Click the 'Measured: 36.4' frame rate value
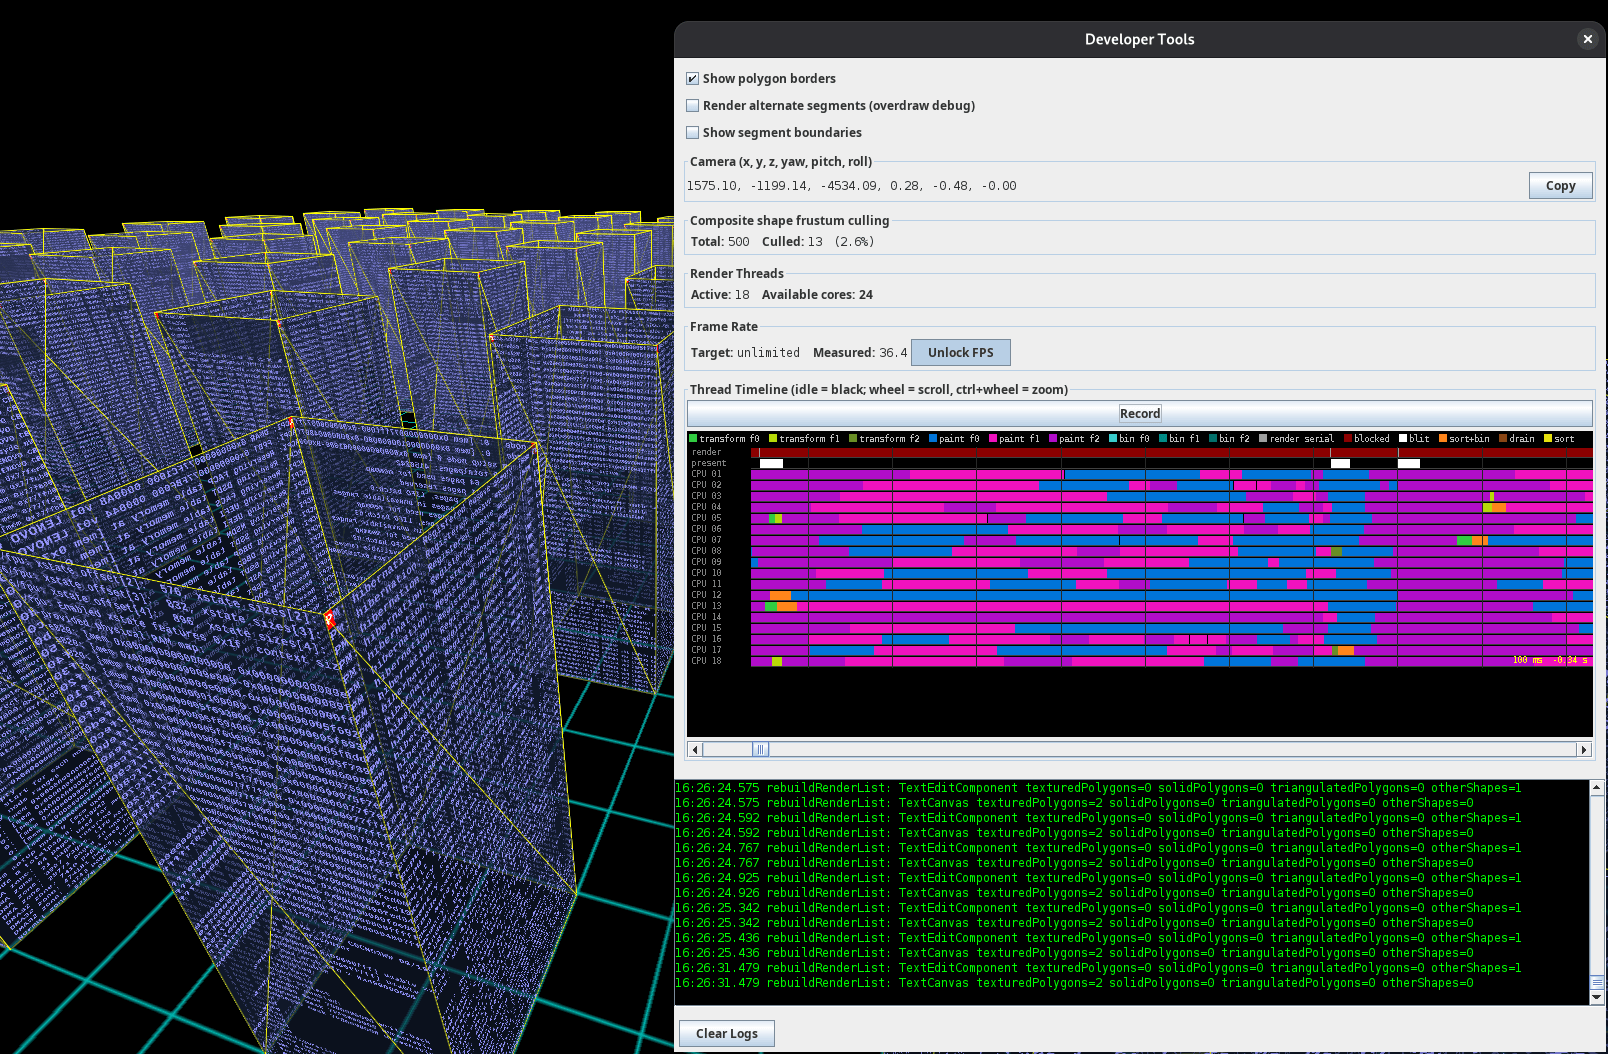Image resolution: width=1608 pixels, height=1054 pixels. click(x=860, y=352)
